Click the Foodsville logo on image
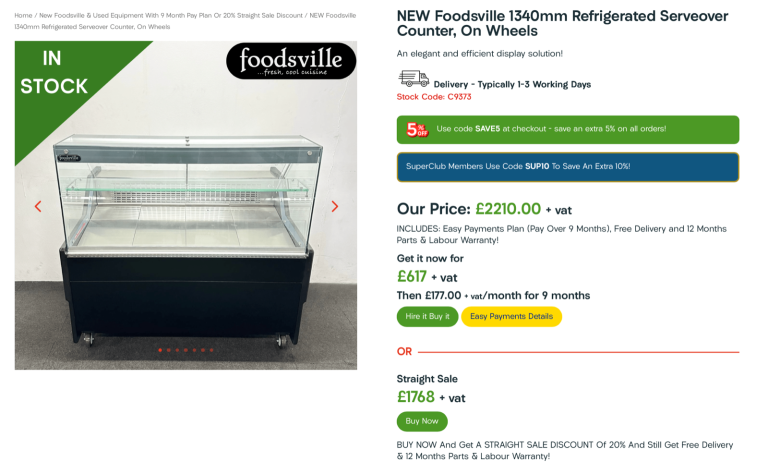Viewport: 768px width, 474px height. 290,62
